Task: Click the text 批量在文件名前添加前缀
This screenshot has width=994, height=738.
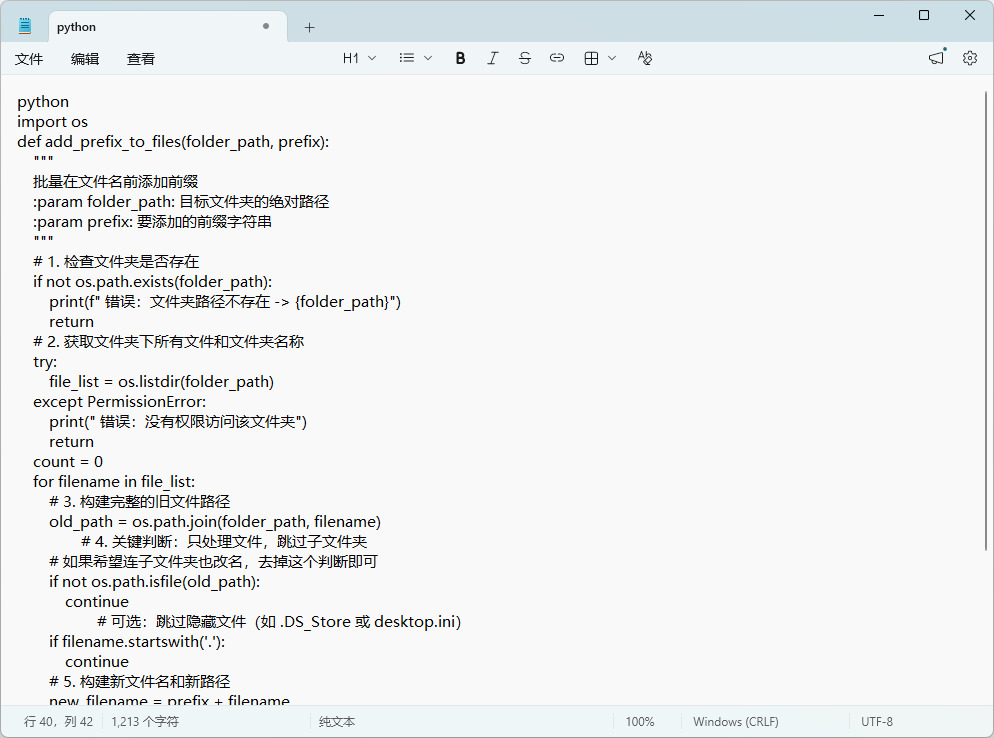Action: pyautogui.click(x=115, y=182)
